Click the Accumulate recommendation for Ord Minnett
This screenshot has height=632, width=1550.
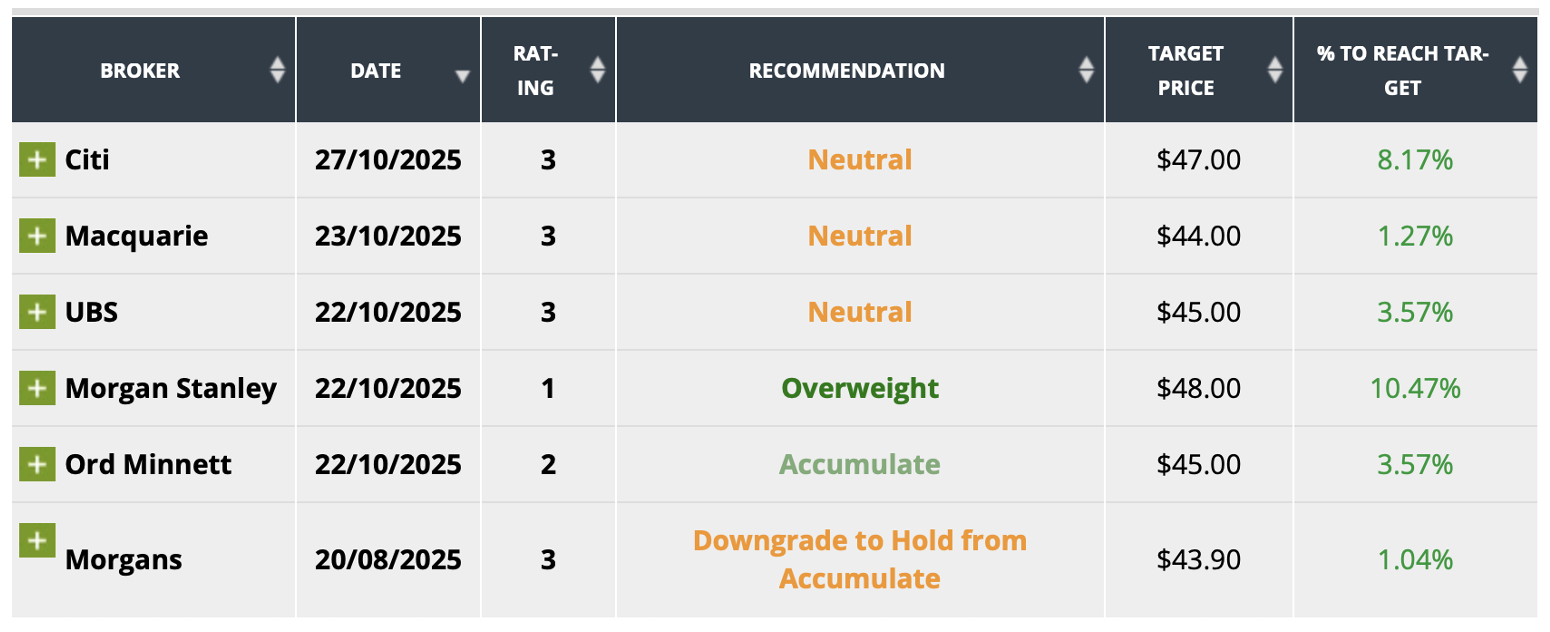[x=860, y=464]
